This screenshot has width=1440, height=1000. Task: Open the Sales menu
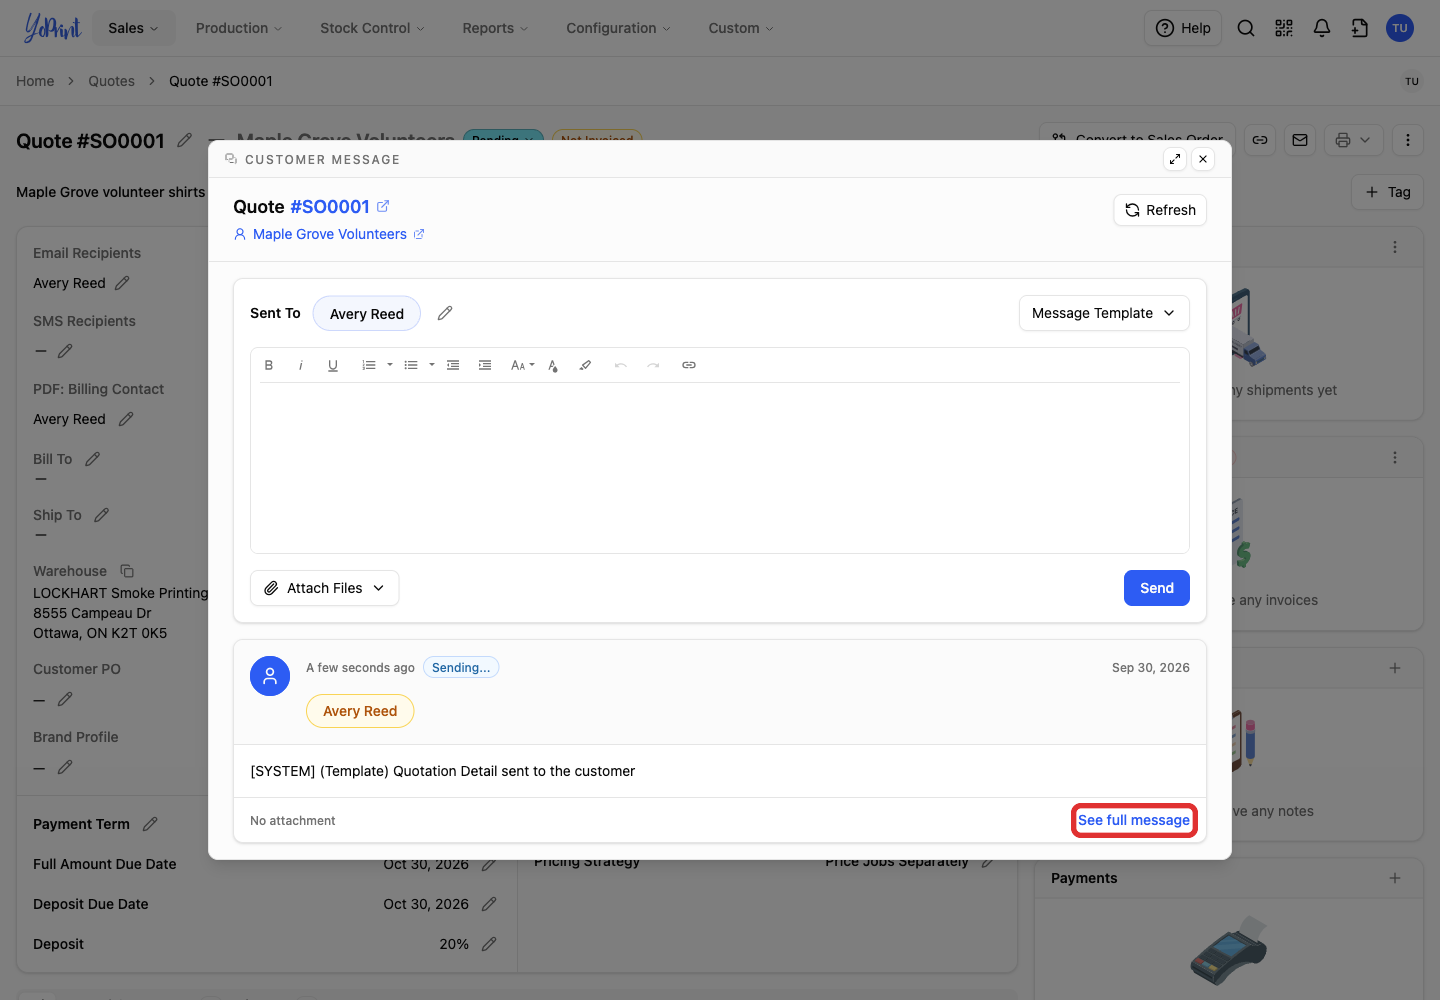pyautogui.click(x=134, y=28)
